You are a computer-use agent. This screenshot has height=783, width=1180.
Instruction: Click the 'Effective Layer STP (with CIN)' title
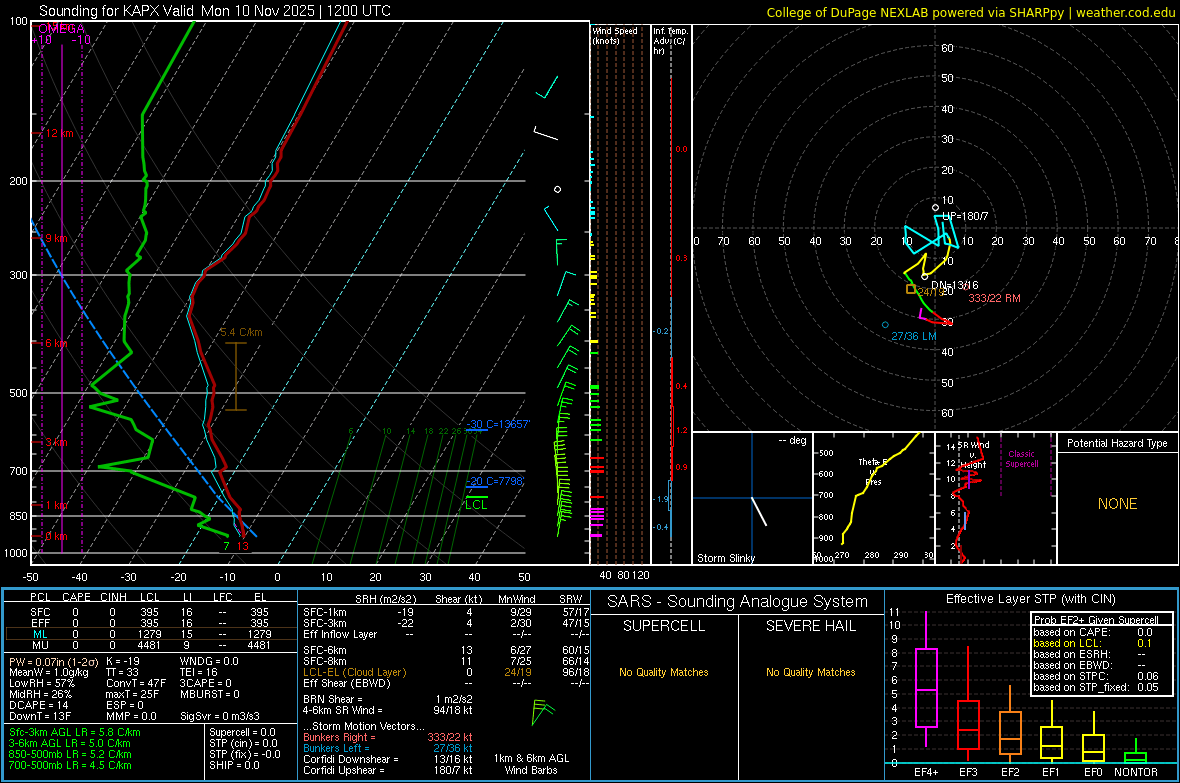1030,599
